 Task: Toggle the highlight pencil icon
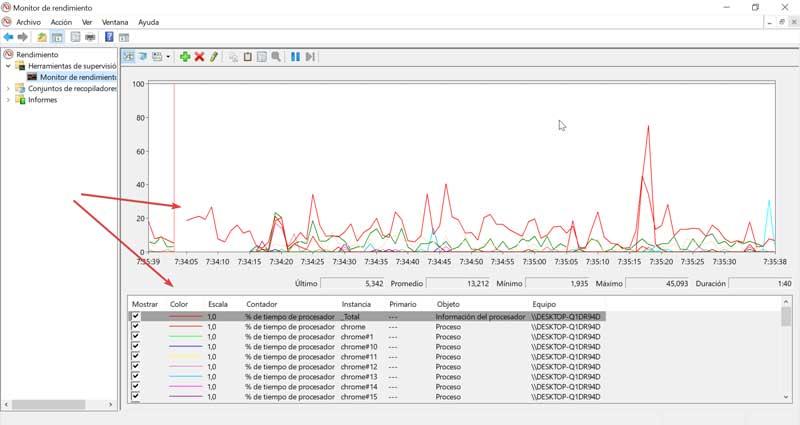pyautogui.click(x=214, y=57)
